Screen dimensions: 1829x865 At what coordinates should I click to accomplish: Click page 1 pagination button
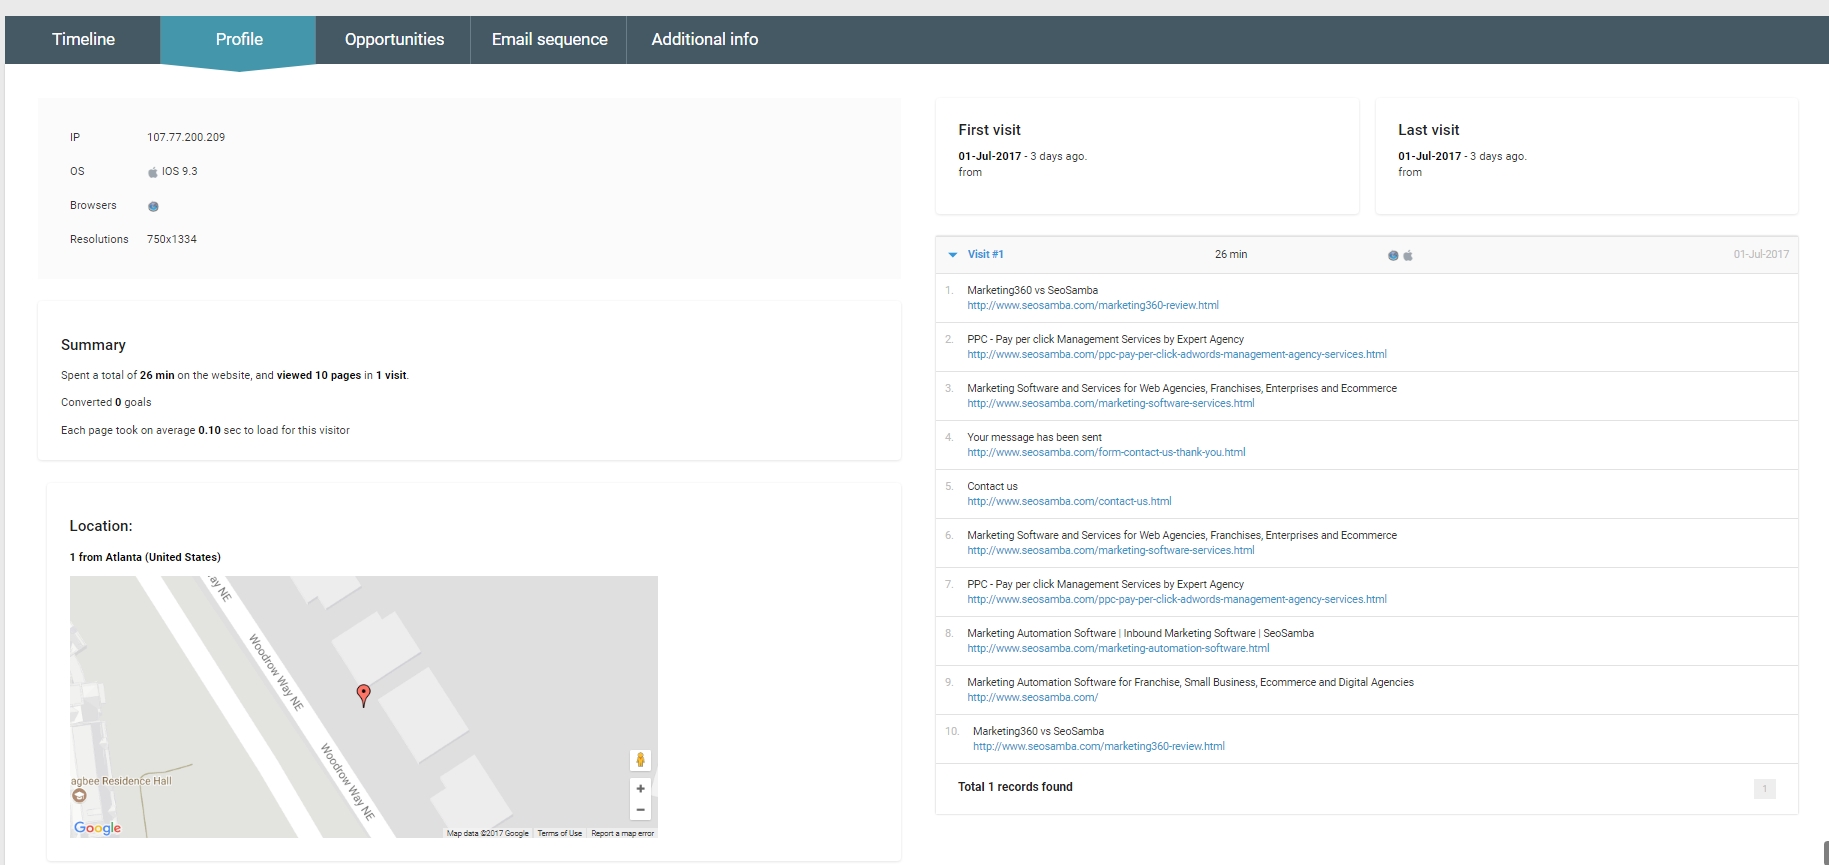[1764, 789]
